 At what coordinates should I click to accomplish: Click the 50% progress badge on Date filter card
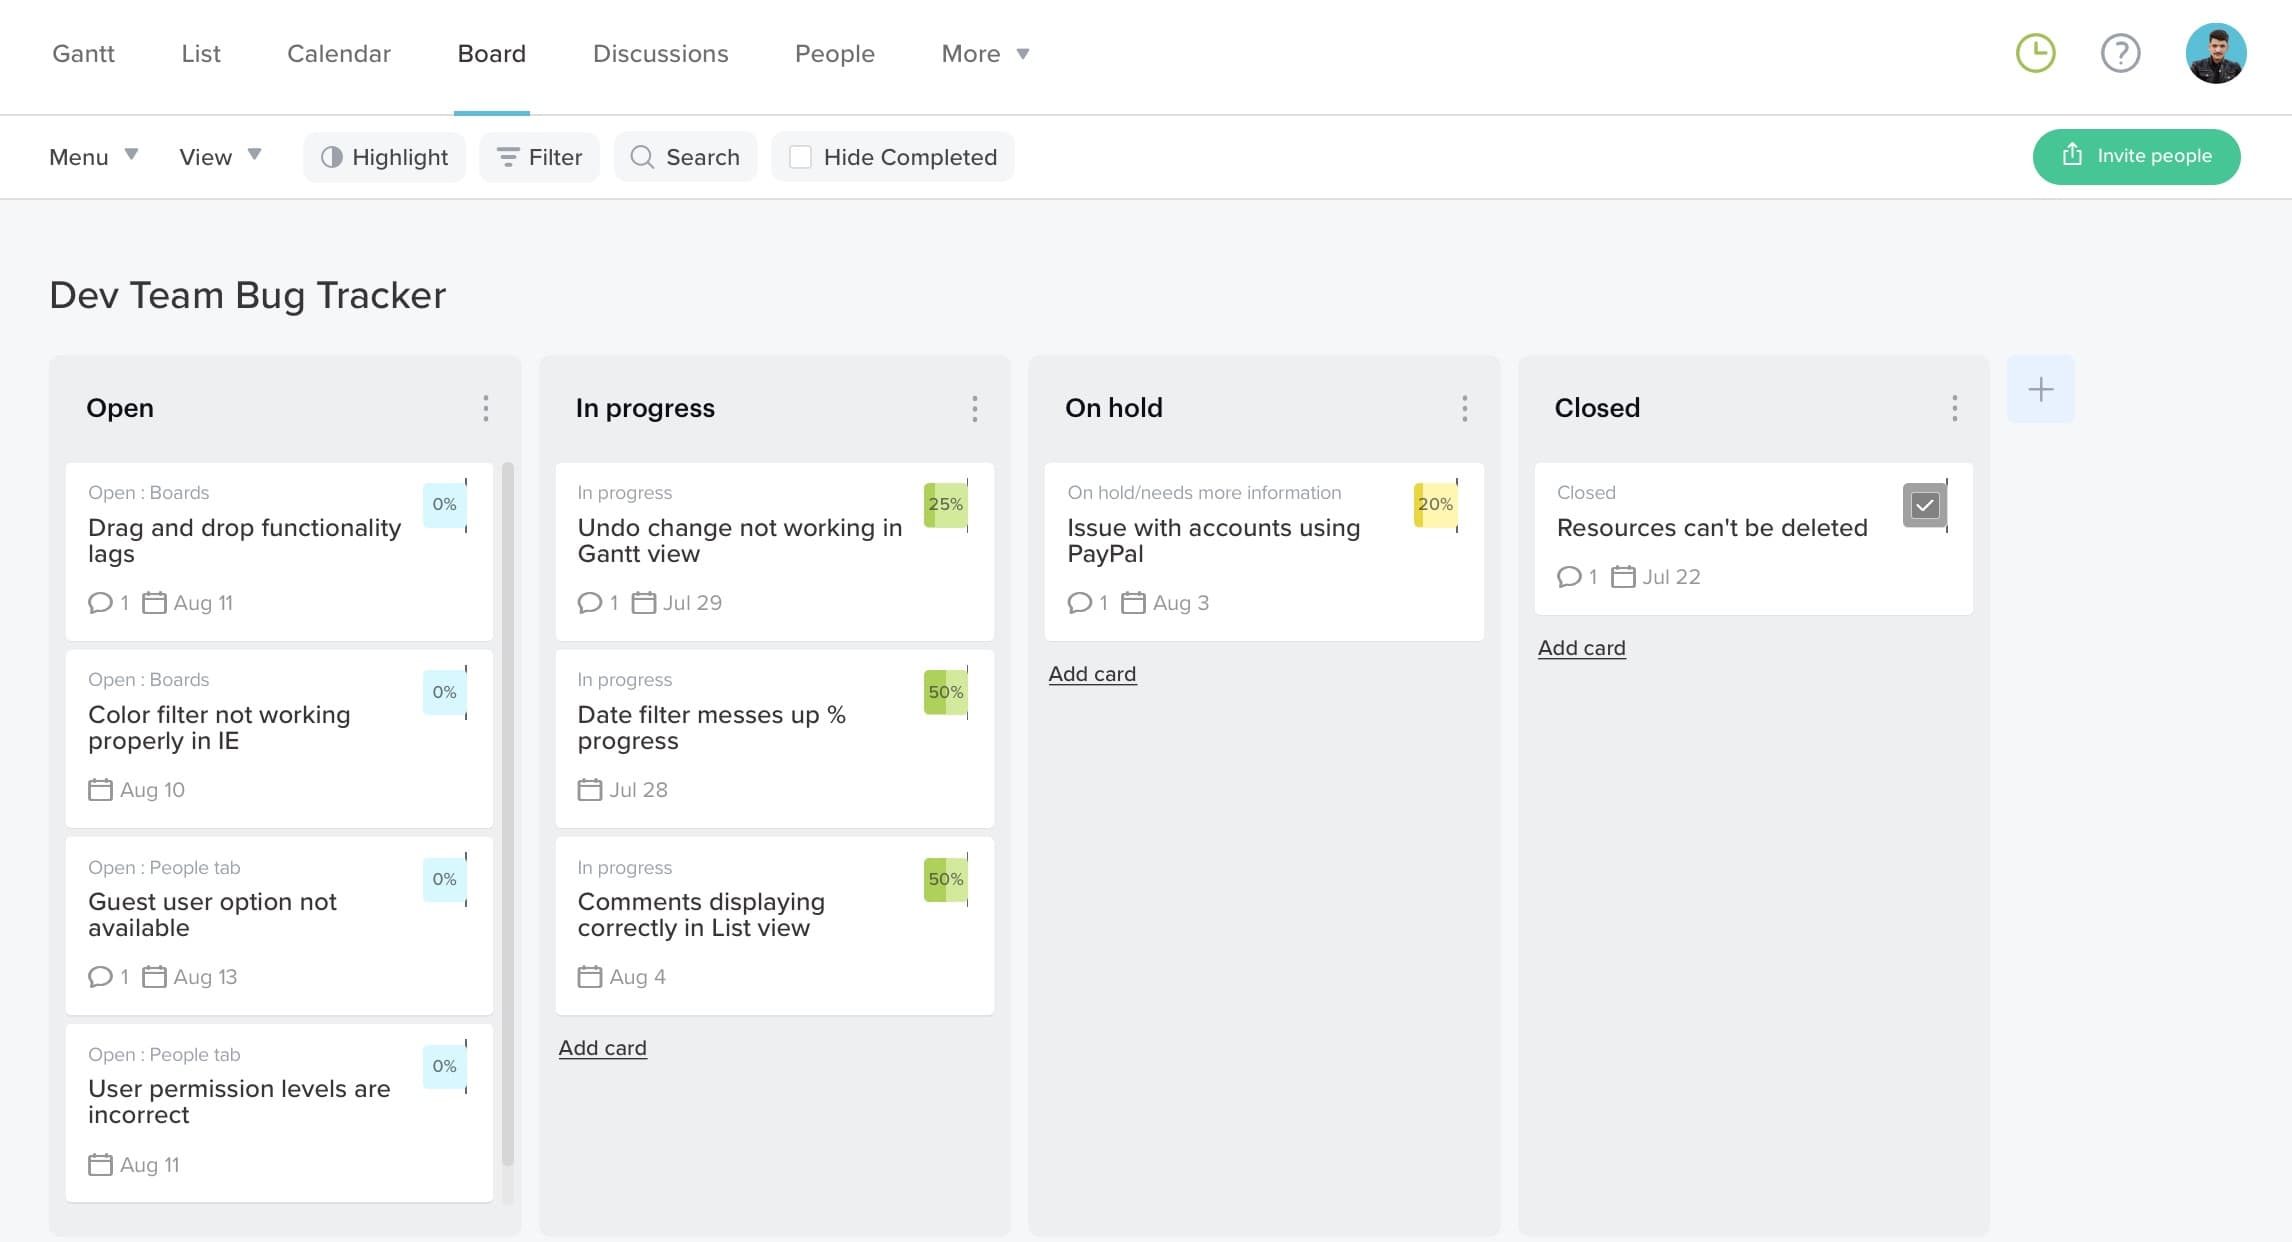(x=945, y=691)
